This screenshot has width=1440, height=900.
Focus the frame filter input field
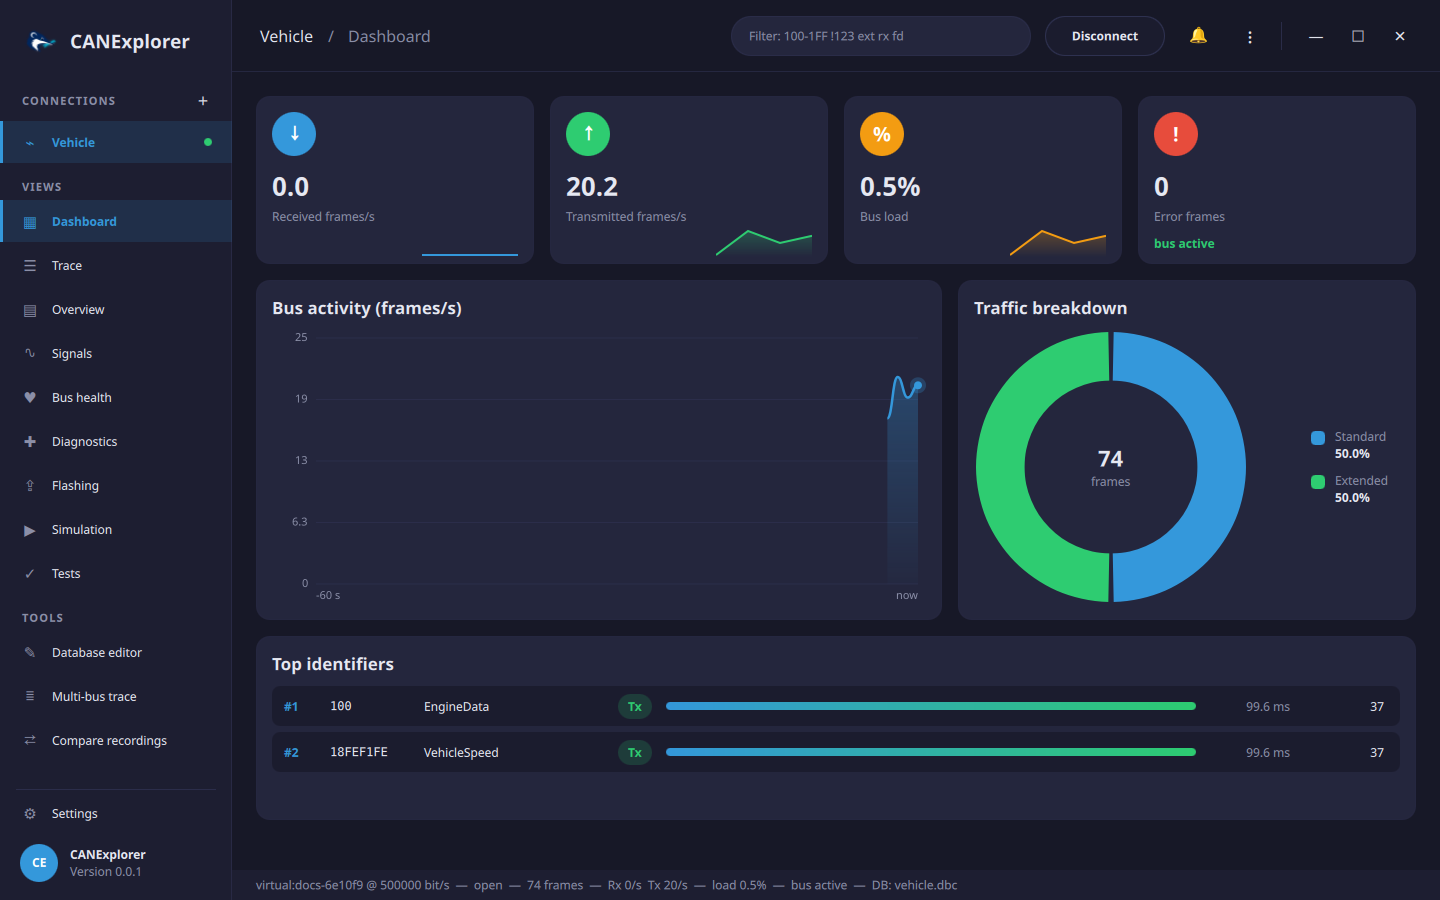point(881,36)
